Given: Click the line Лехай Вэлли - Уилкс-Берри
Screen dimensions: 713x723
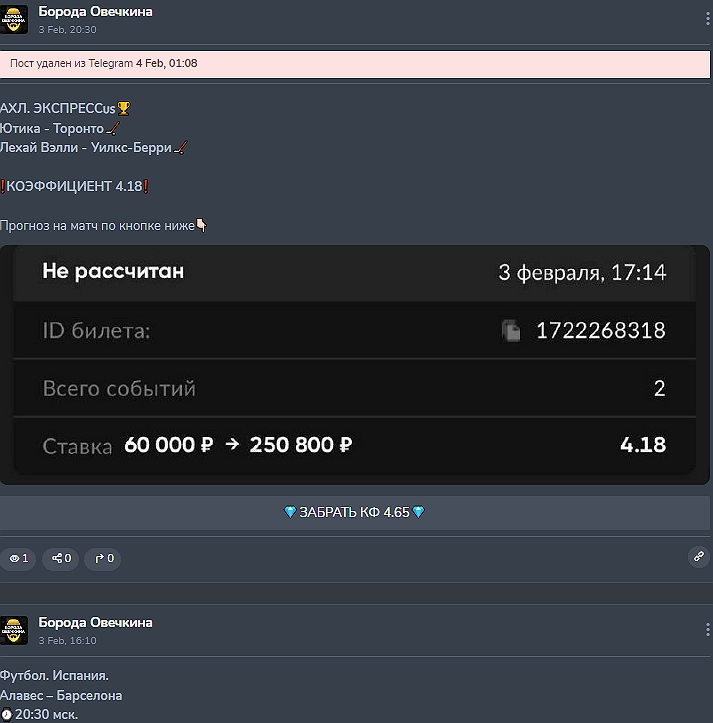Looking at the screenshot, I should tap(86, 148).
